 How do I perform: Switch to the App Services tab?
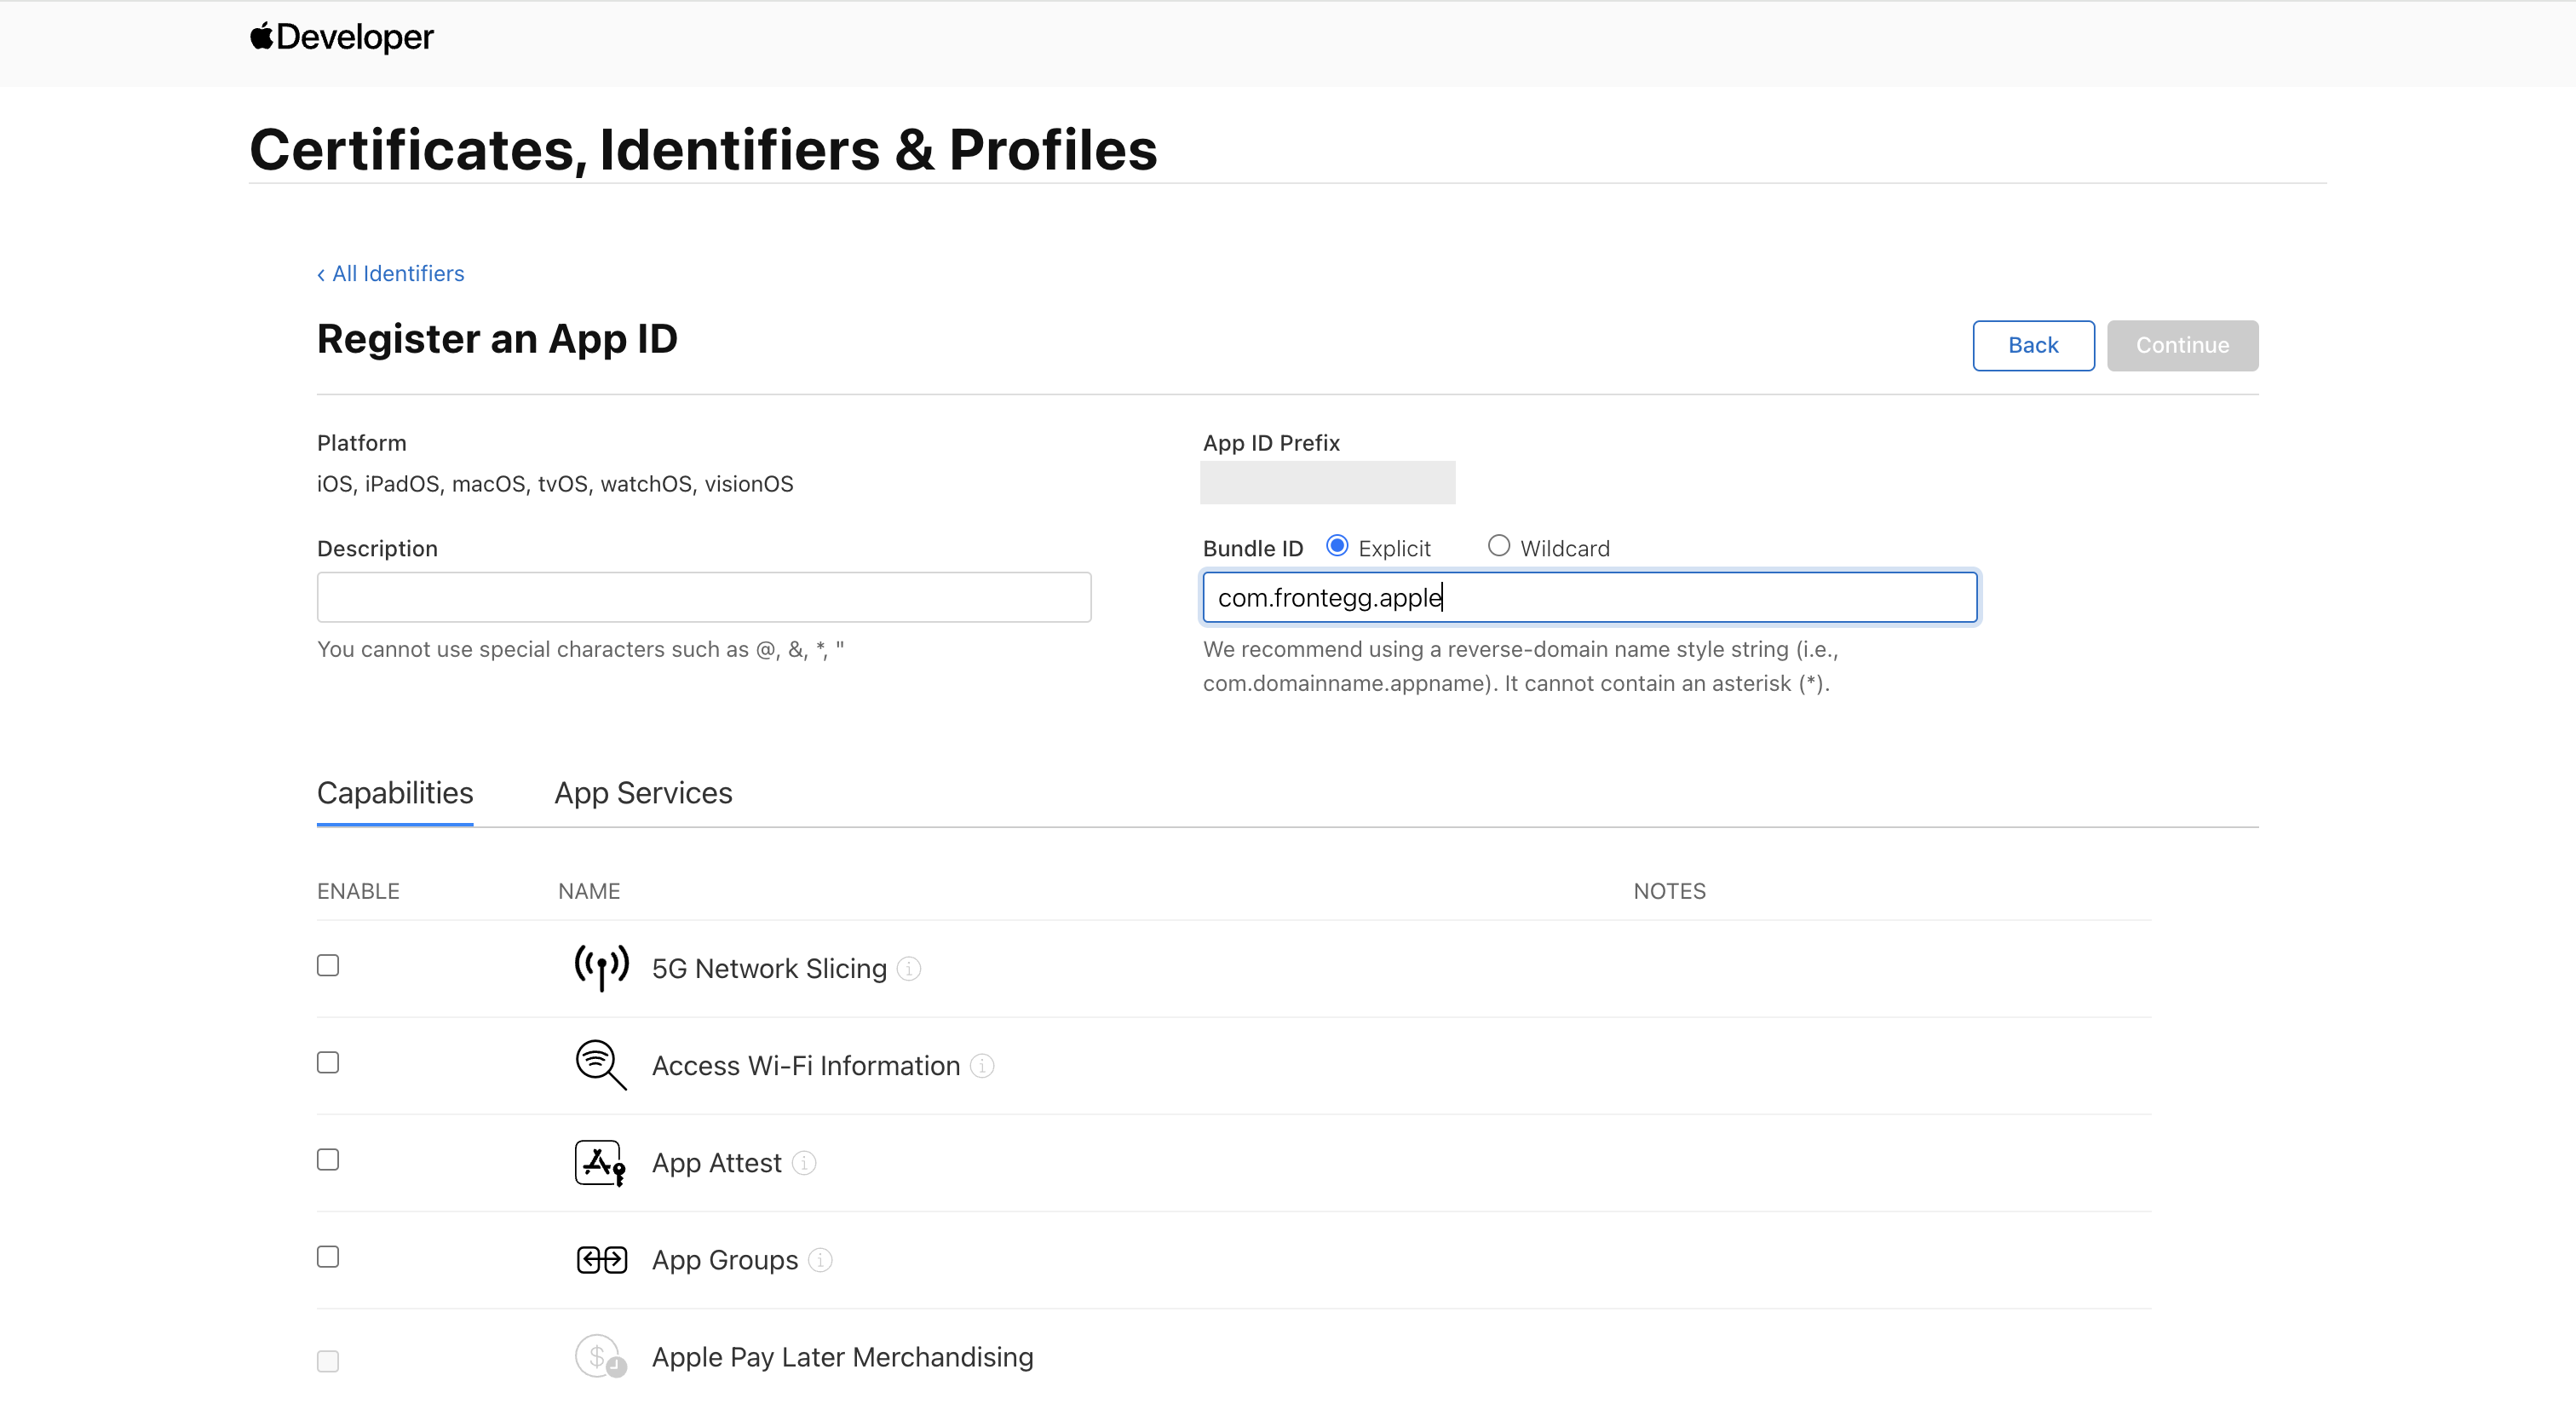coord(643,793)
